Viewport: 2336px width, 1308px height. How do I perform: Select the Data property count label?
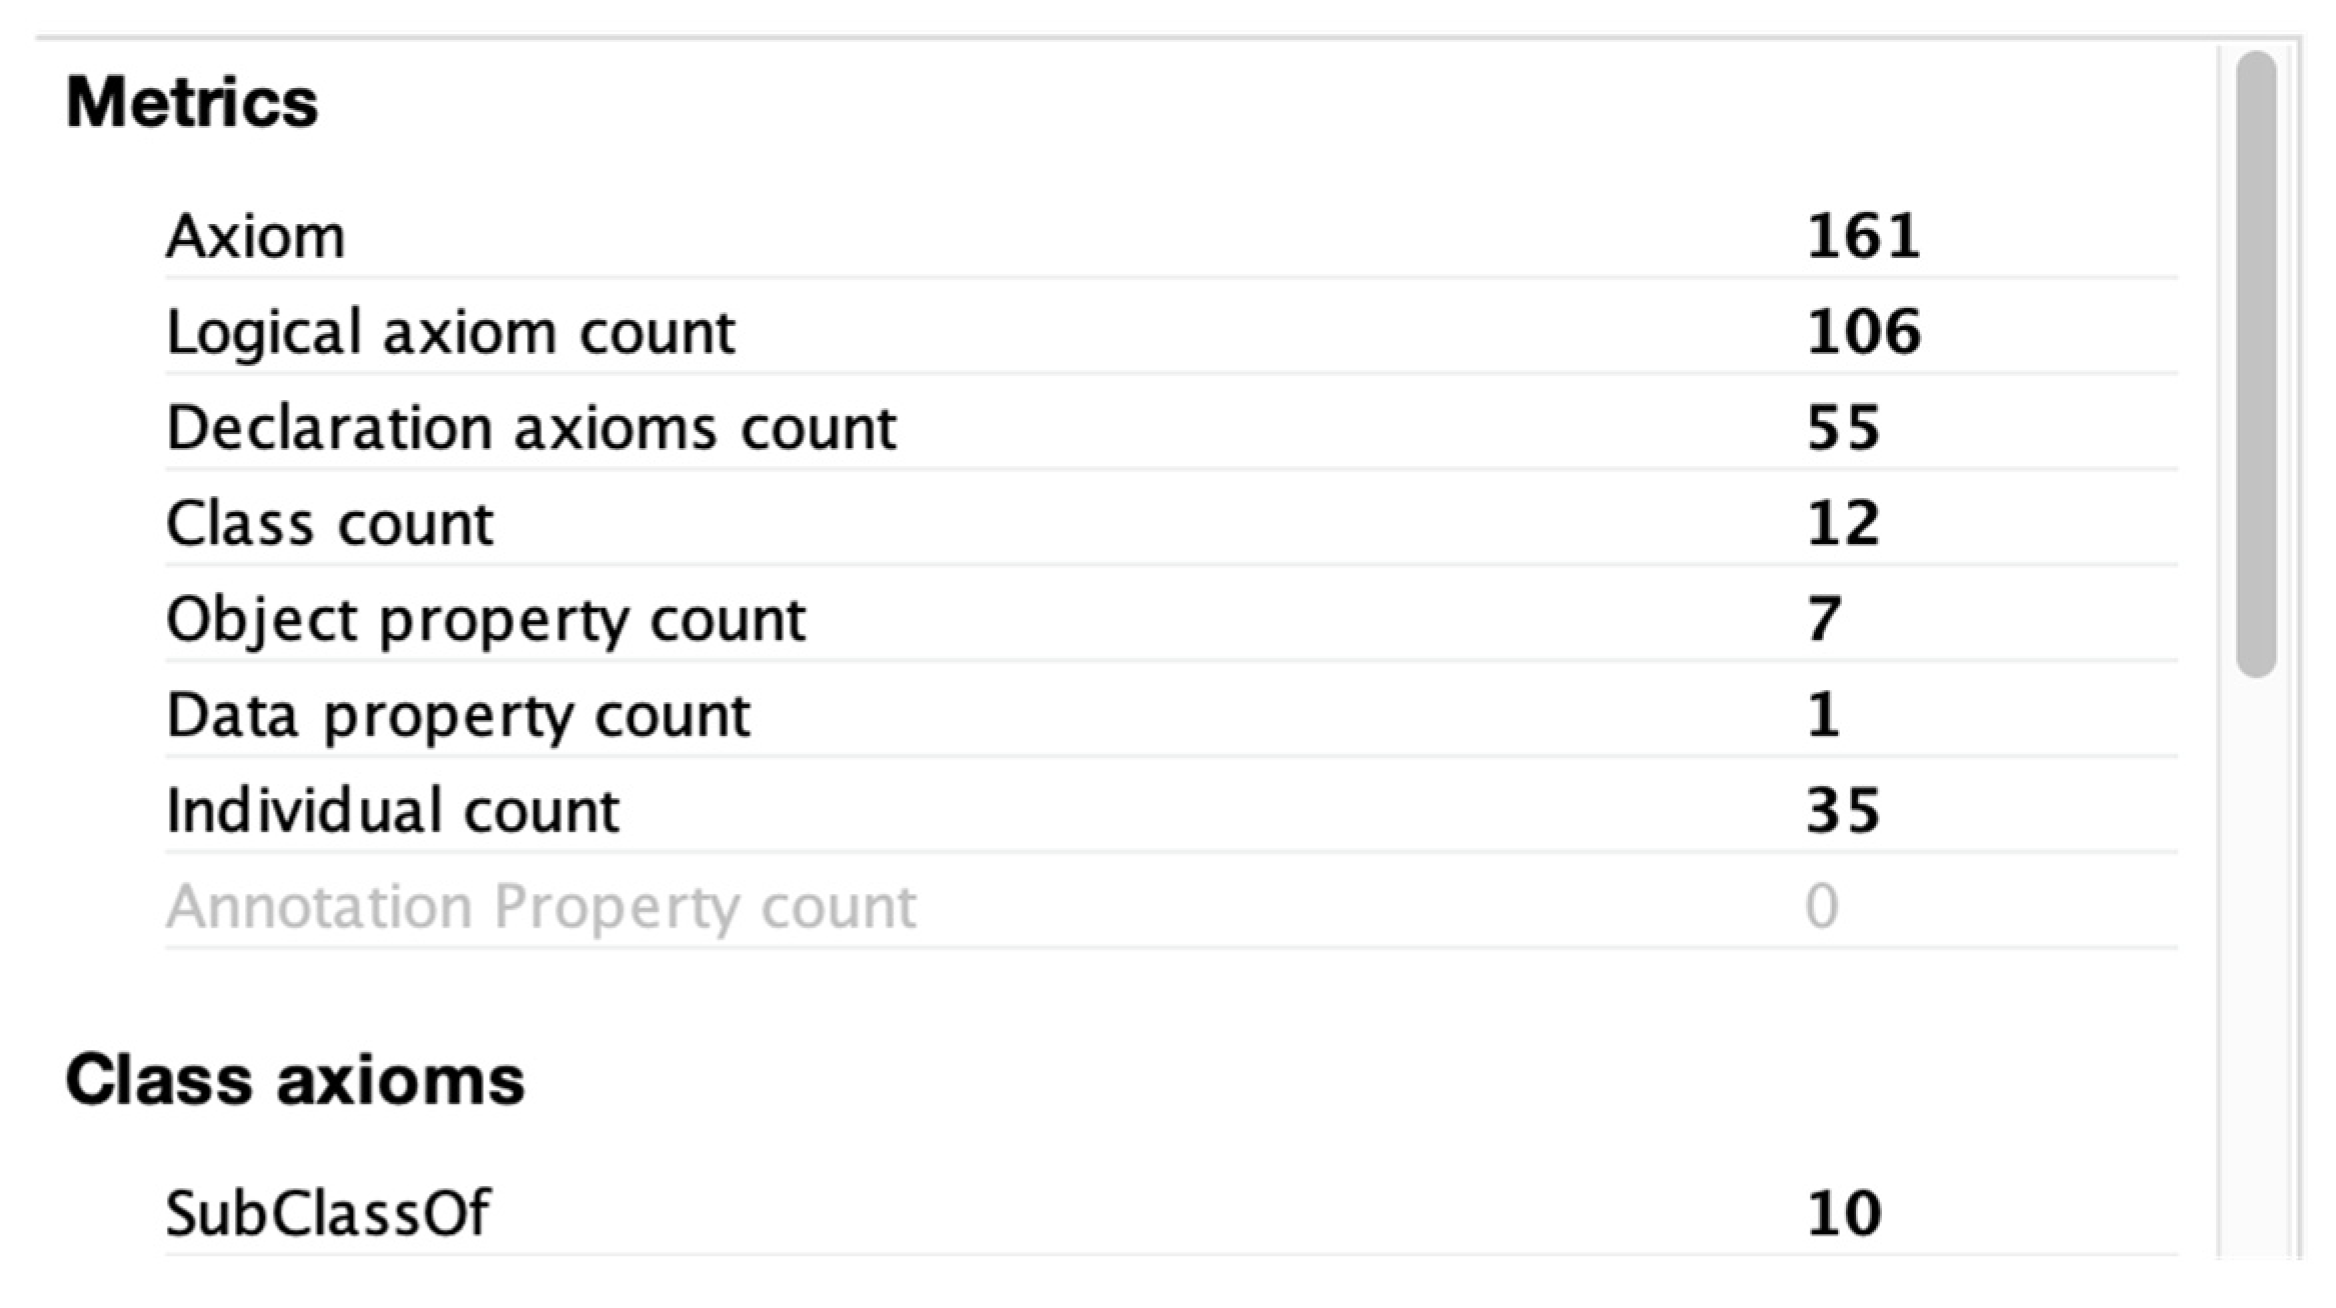[458, 715]
